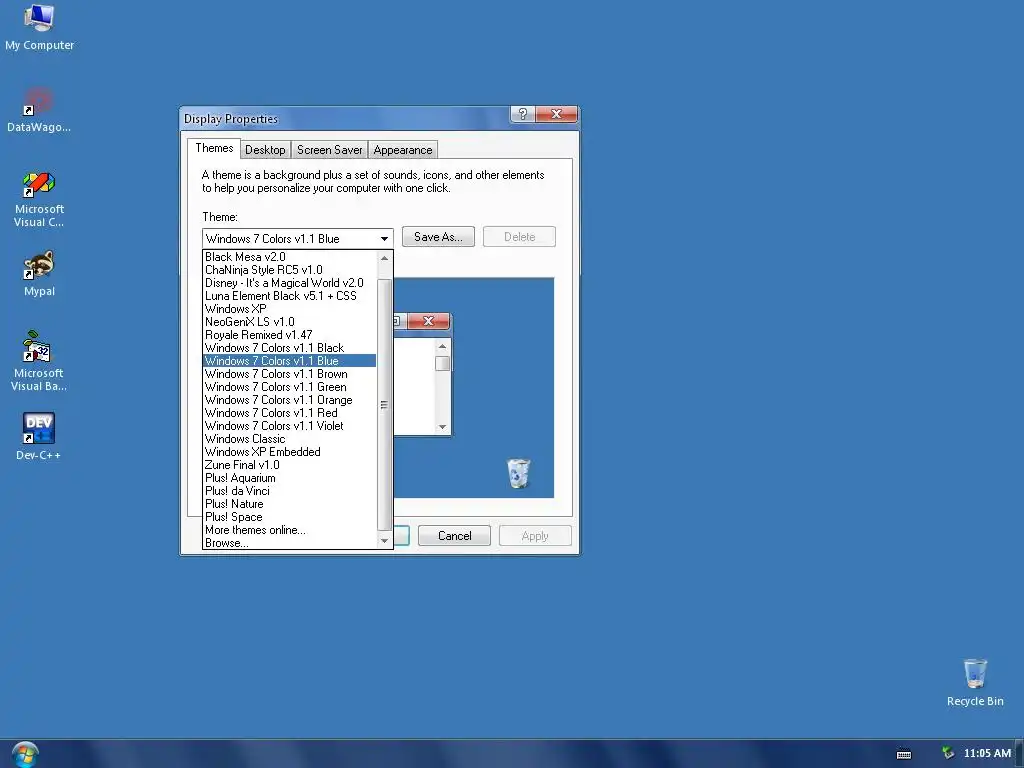Choose Windows 7 Colors v1.1 Violet

(289, 426)
